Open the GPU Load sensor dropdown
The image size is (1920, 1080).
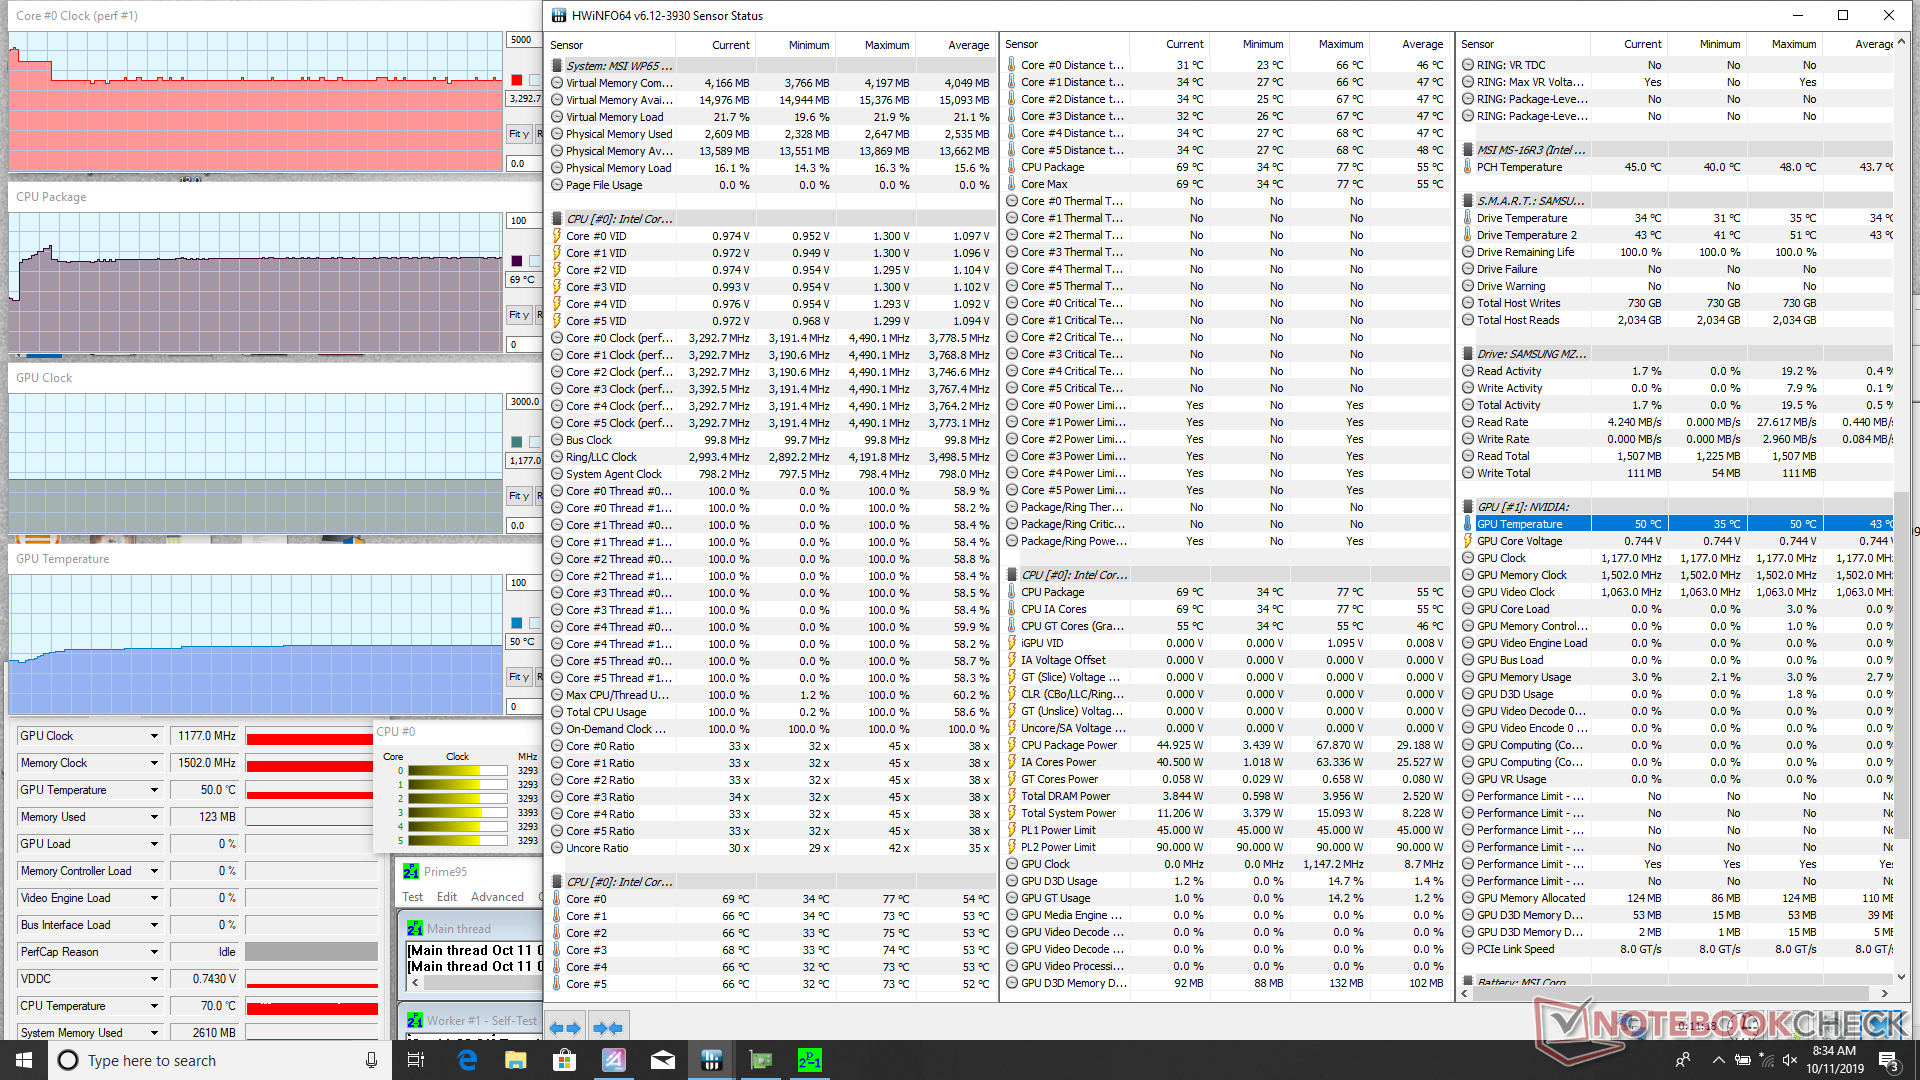[x=154, y=844]
